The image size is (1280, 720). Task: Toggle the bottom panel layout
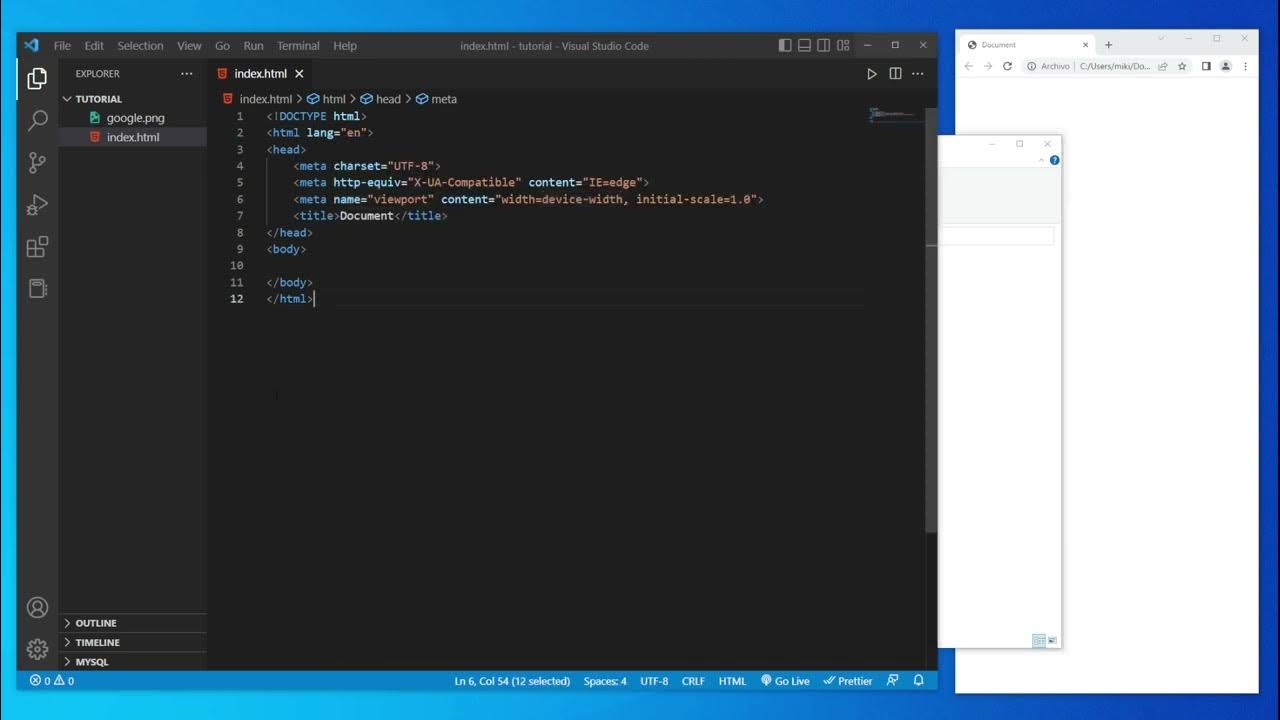point(804,45)
